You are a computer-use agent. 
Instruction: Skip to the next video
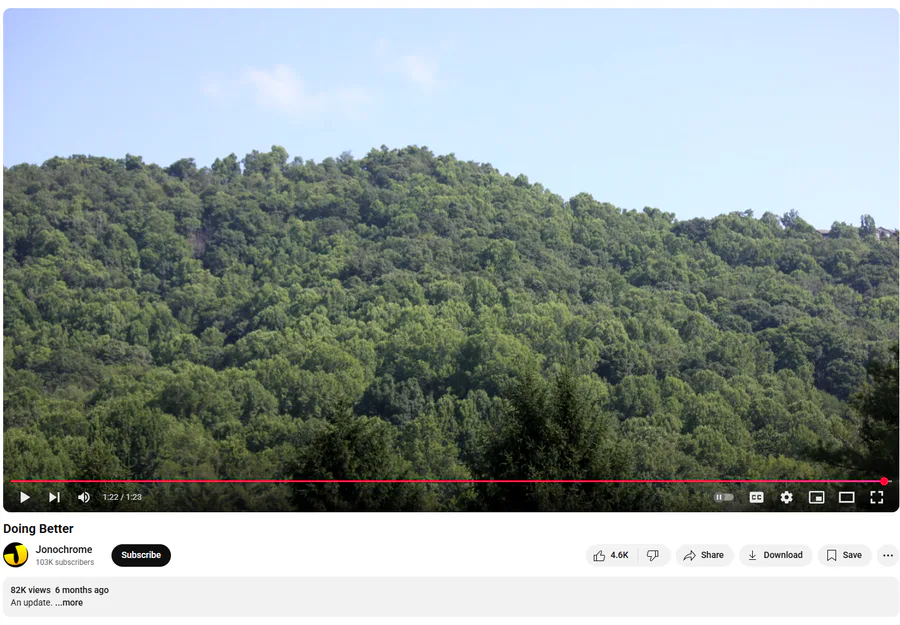tap(55, 497)
